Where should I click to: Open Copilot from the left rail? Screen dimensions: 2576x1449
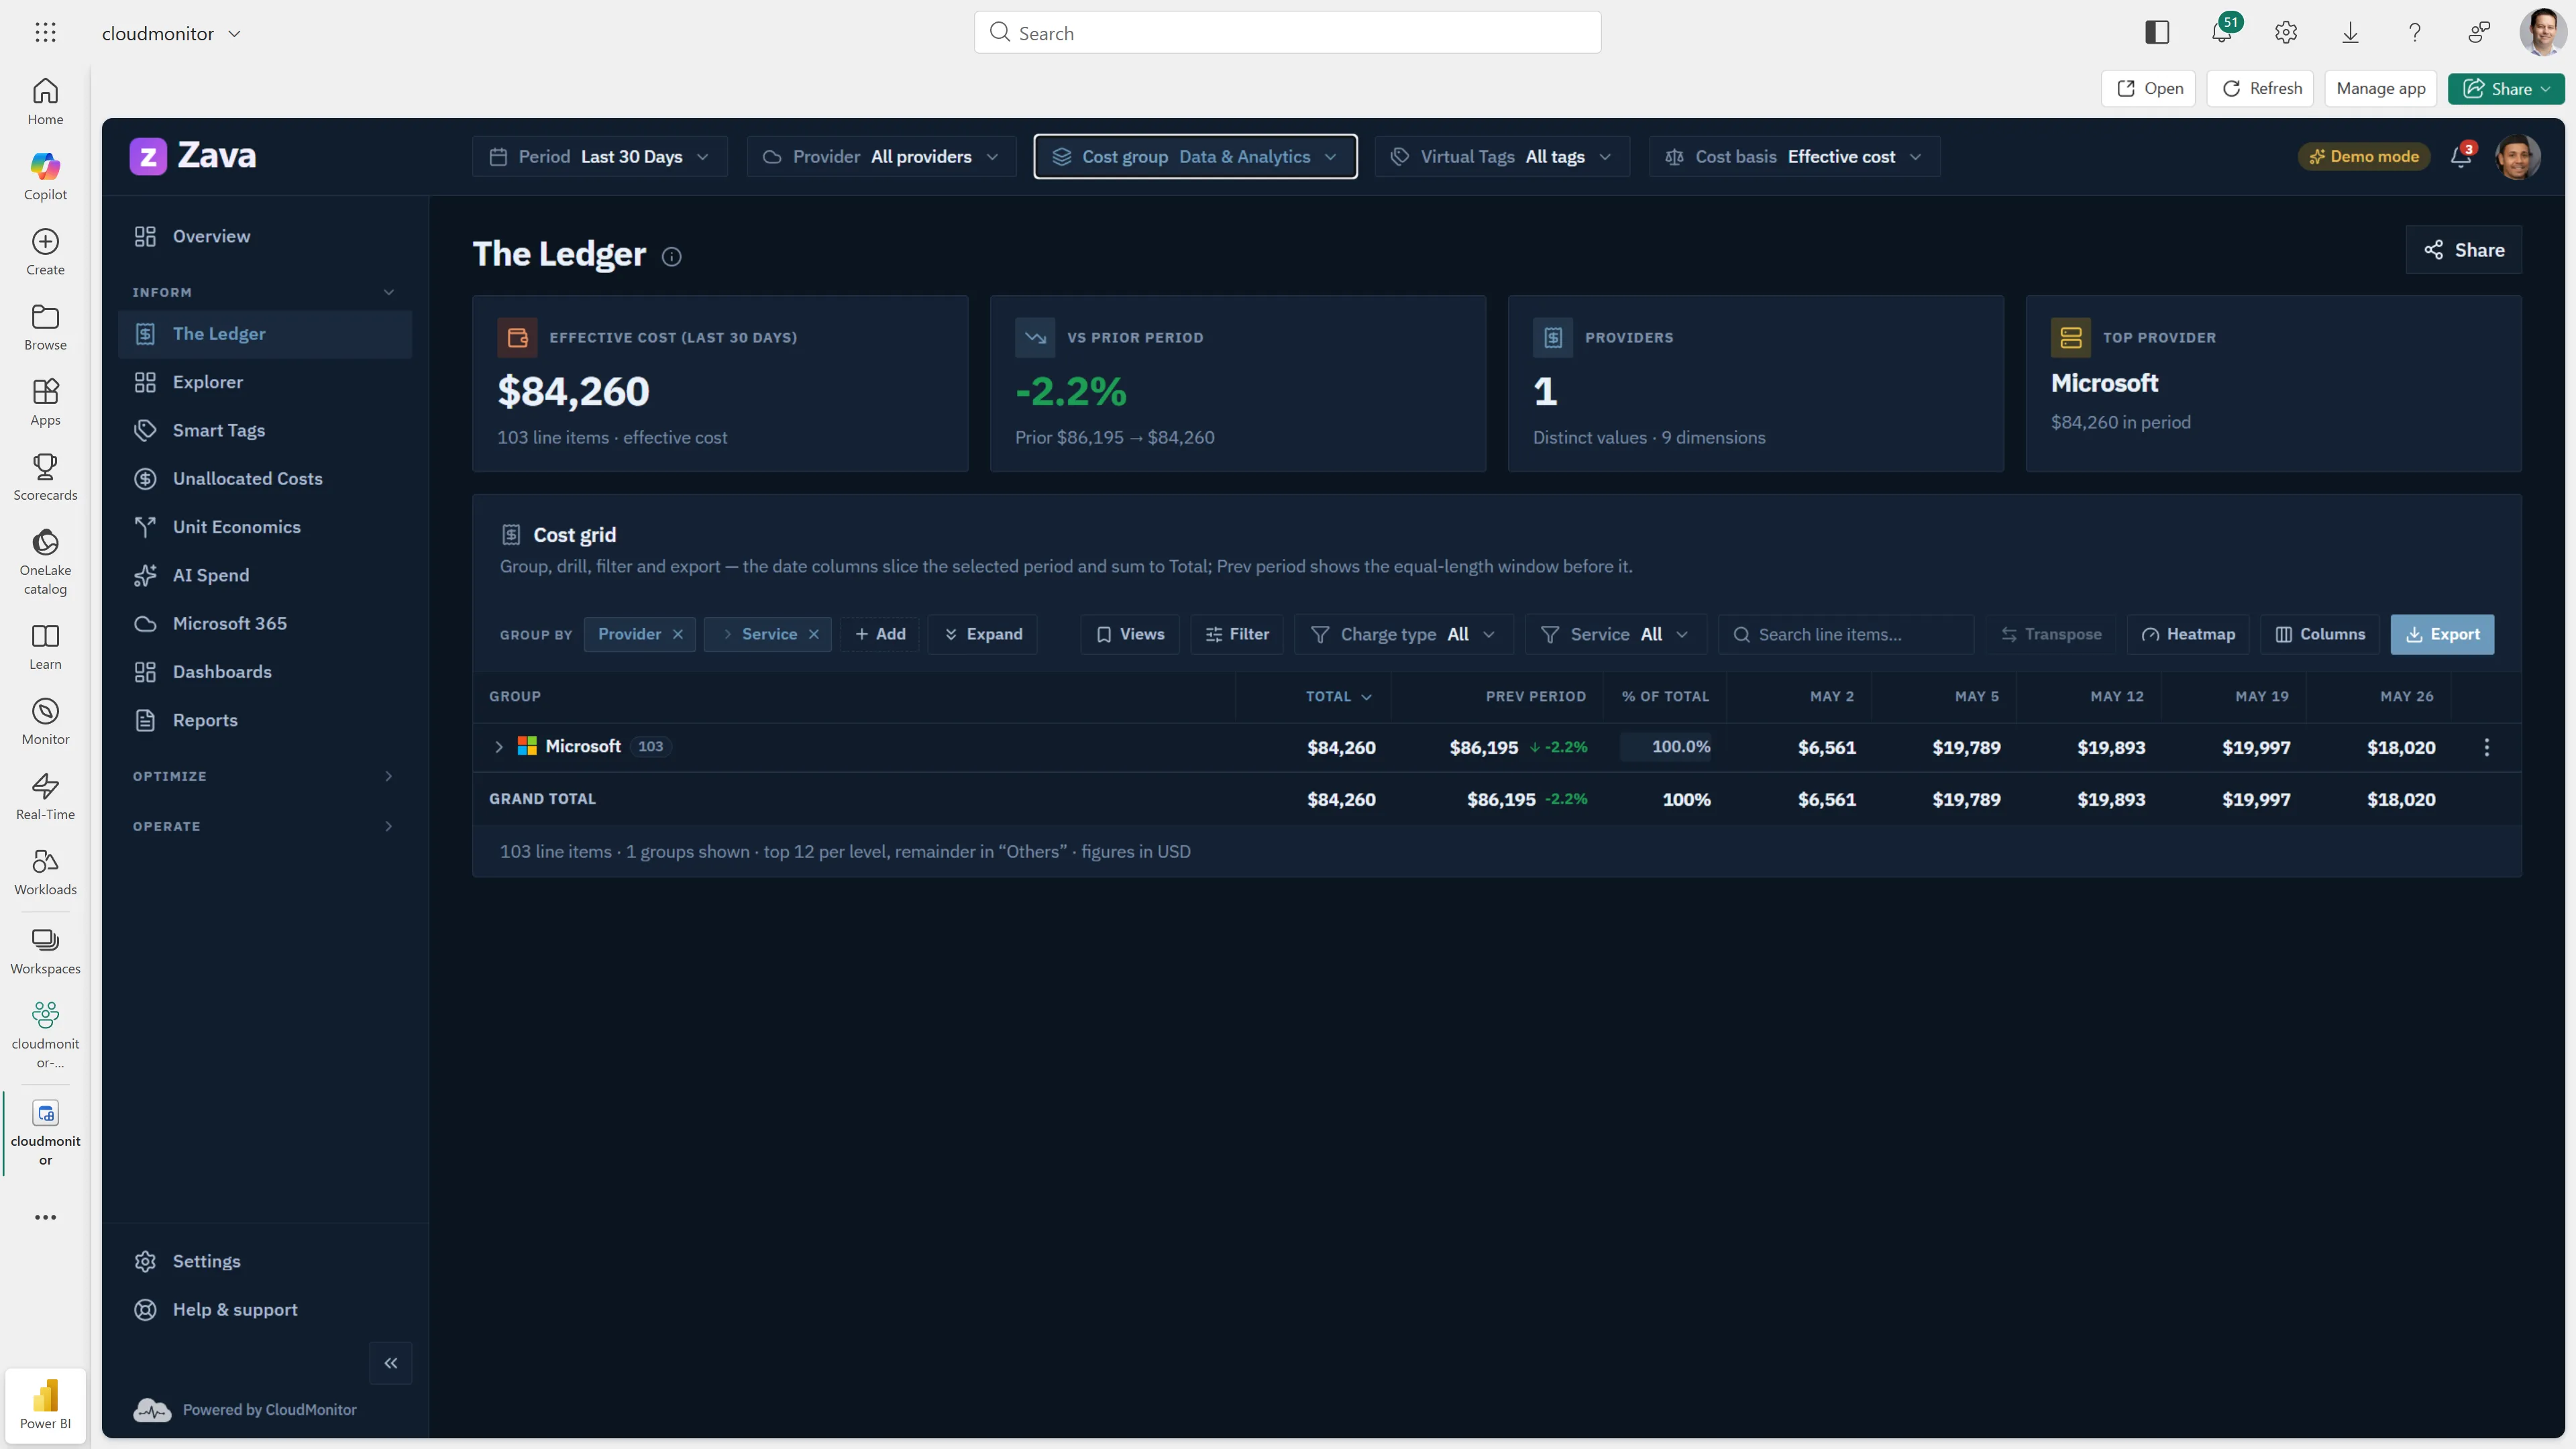tap(45, 177)
